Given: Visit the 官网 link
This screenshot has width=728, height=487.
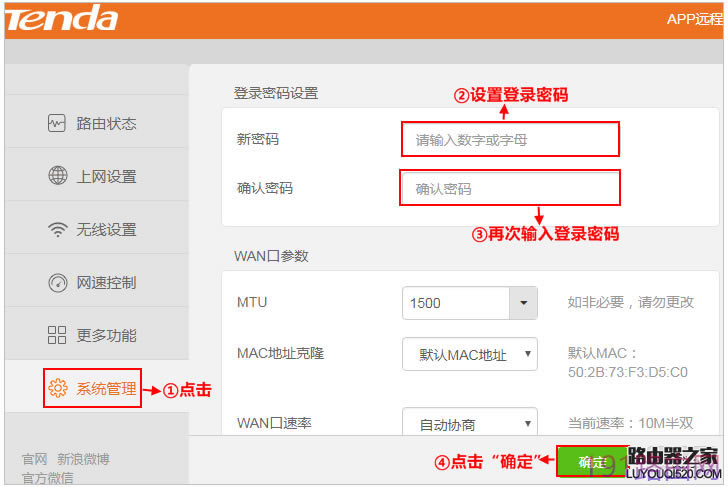Looking at the screenshot, I should tap(34, 460).
